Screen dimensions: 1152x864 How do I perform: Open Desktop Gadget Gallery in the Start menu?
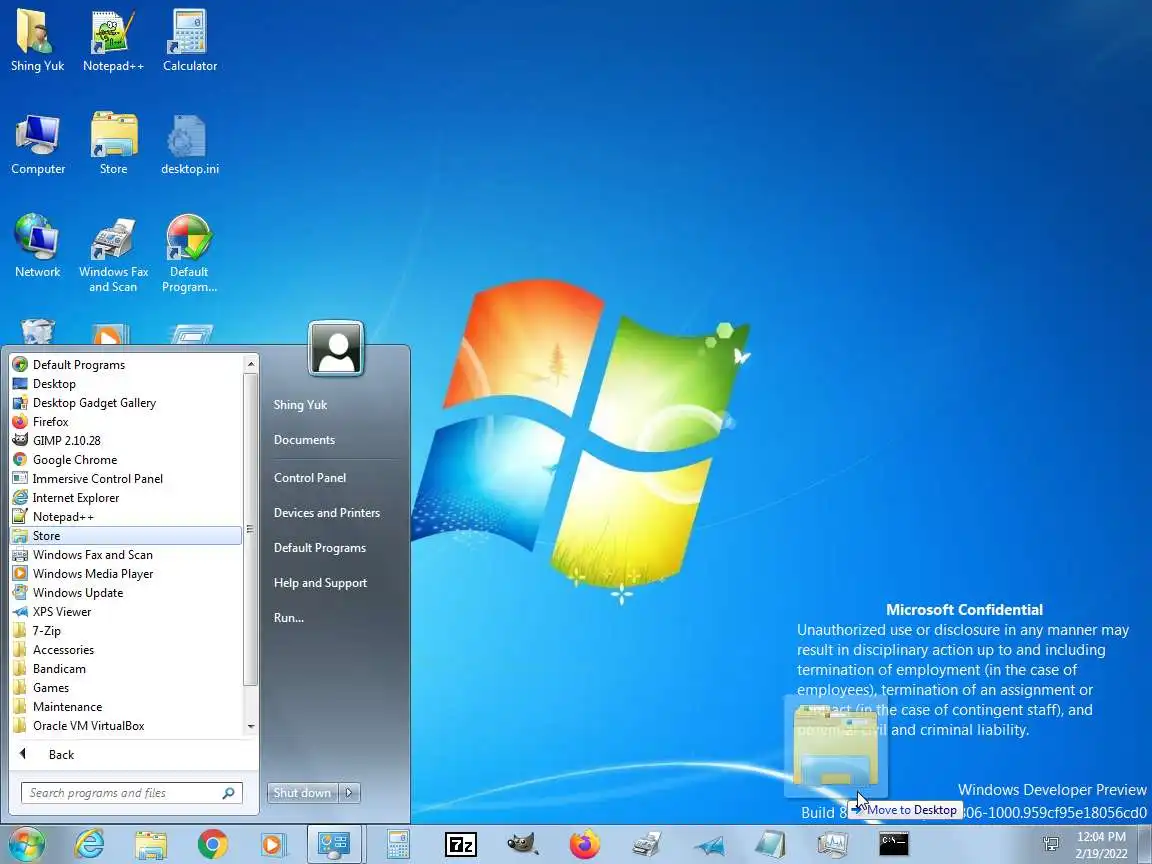coord(126,403)
